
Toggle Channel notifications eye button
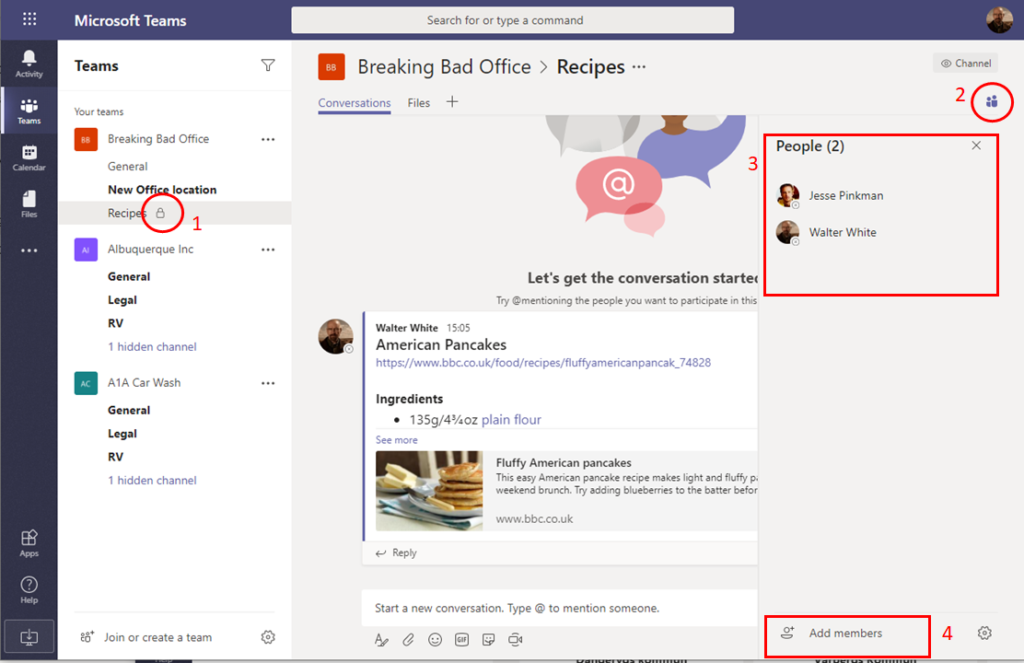point(965,63)
